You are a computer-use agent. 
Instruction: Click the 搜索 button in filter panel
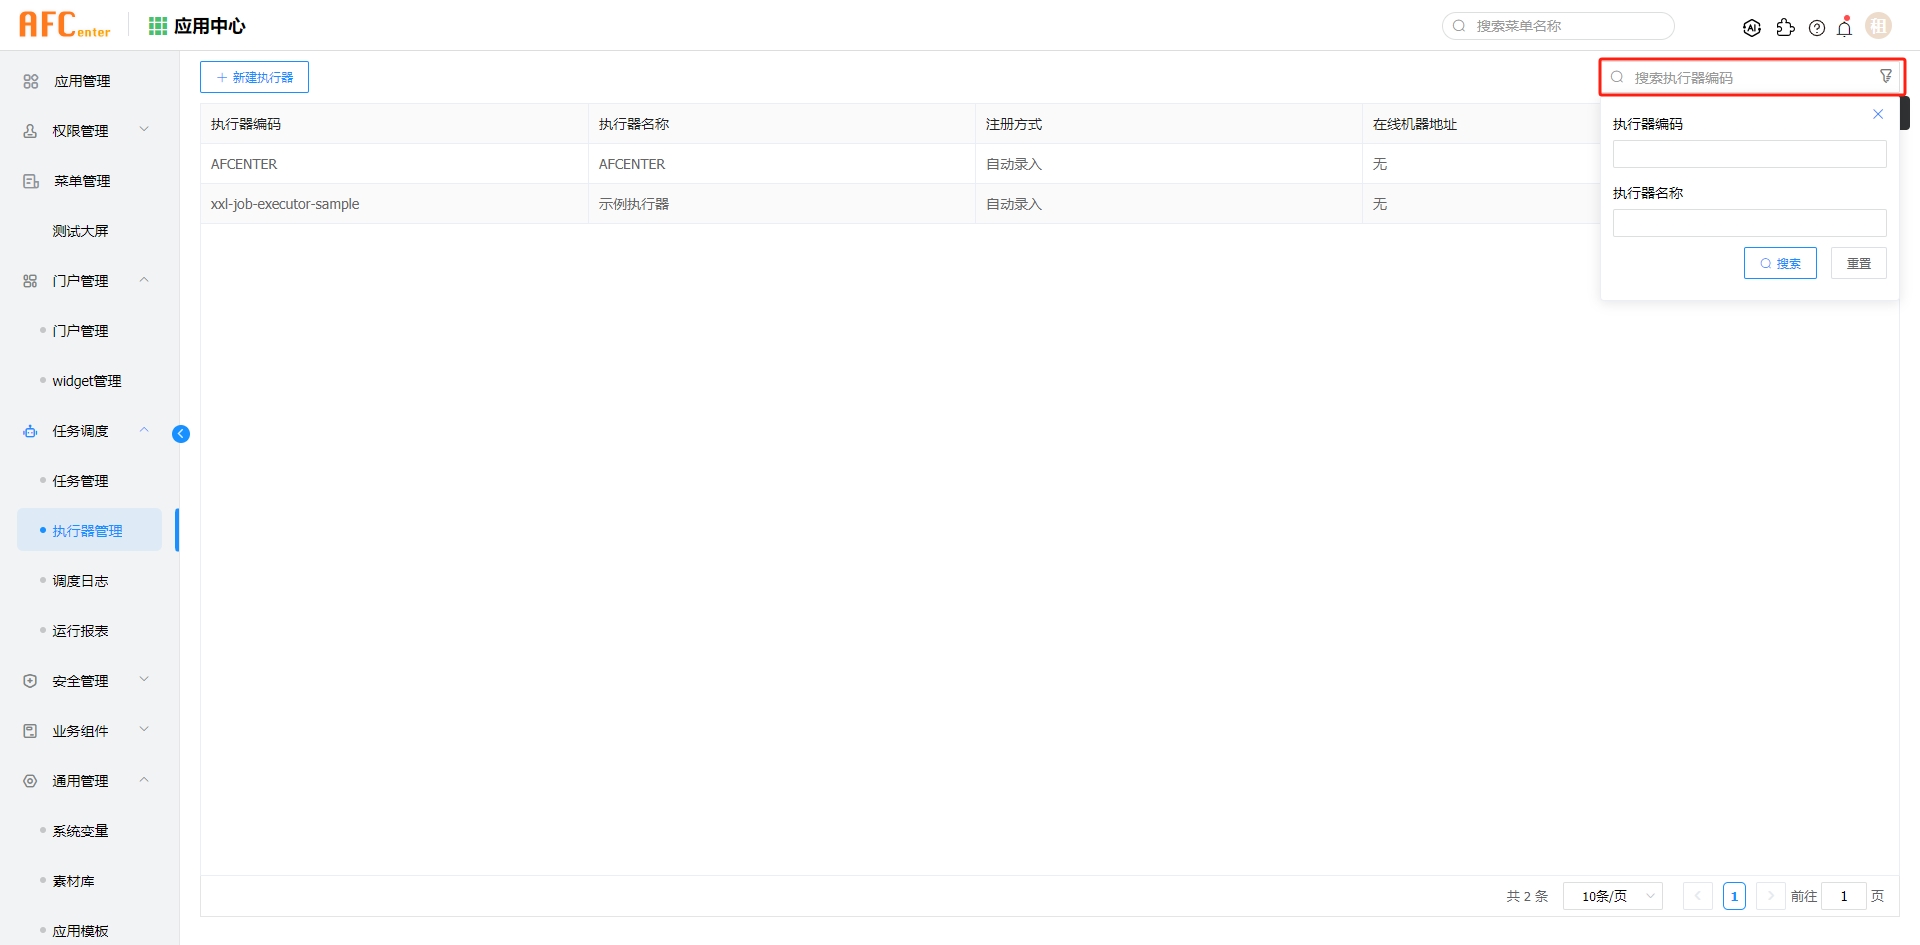[x=1780, y=263]
